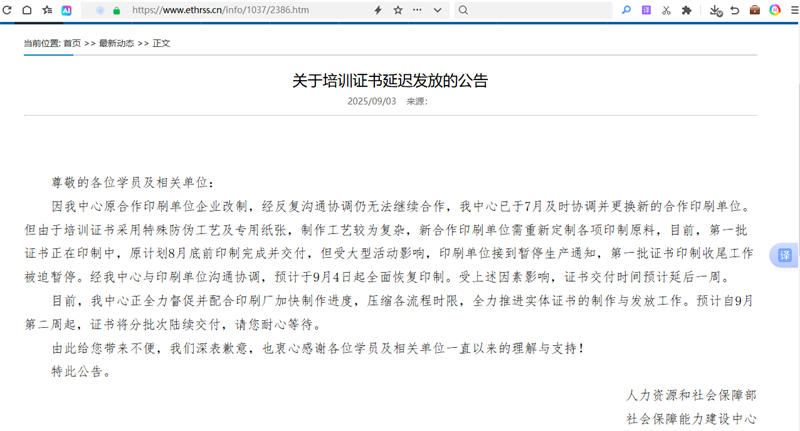
Task: Open the briefcase toolbox icon
Action: pos(755,10)
